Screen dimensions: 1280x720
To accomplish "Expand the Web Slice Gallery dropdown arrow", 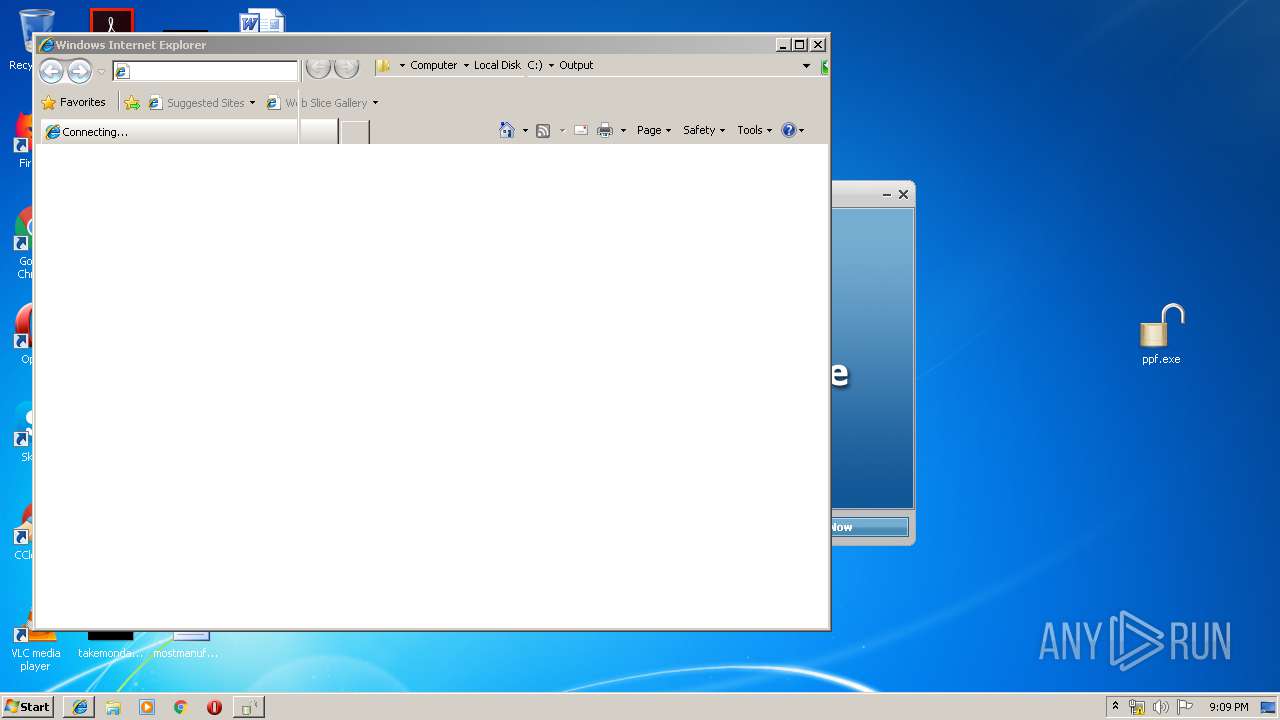I will click(375, 103).
